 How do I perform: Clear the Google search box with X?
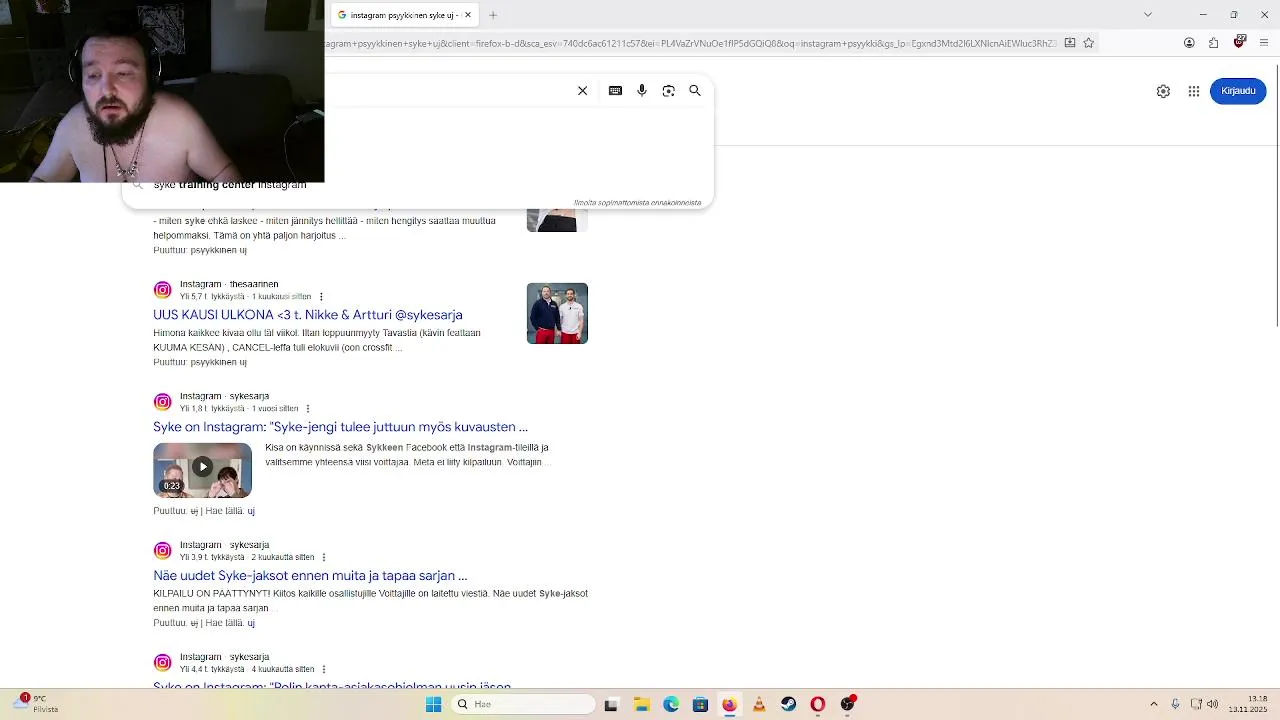tap(582, 91)
